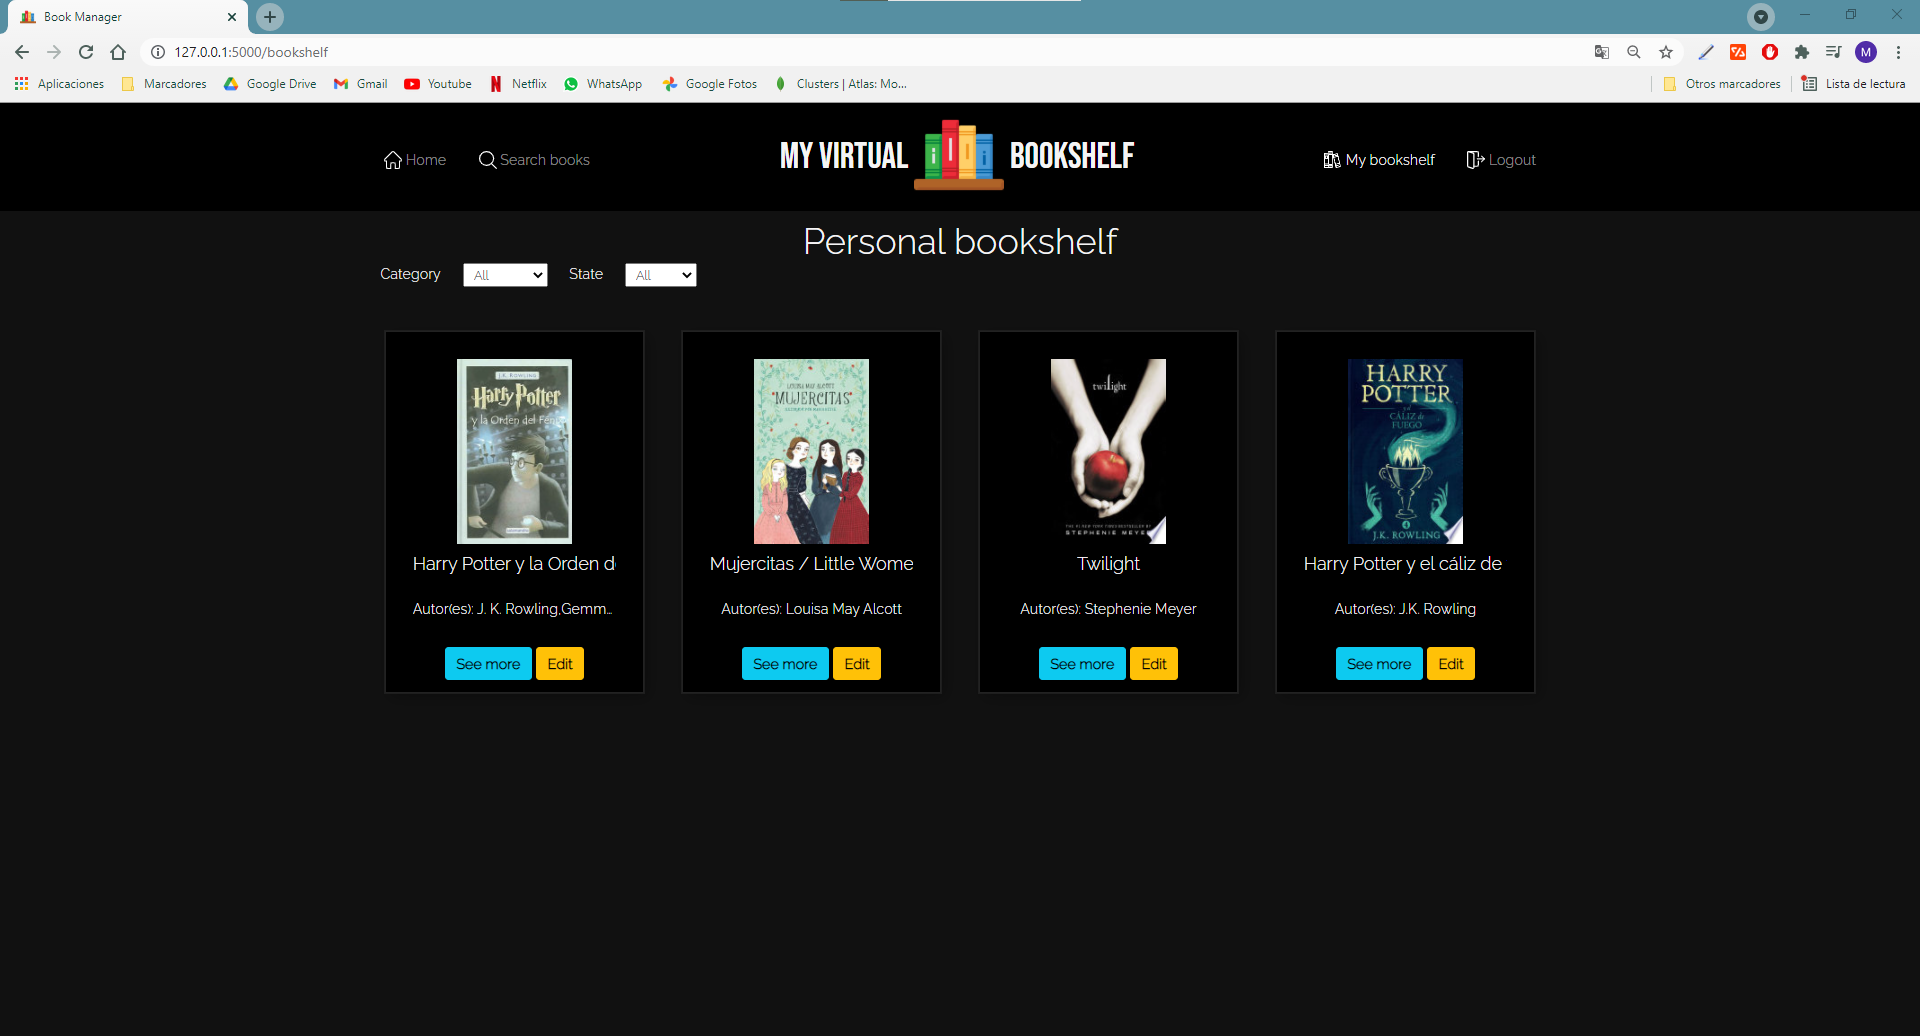See more of Harry Potter y la Orden
Viewport: 1920px width, 1036px height.
(488, 664)
